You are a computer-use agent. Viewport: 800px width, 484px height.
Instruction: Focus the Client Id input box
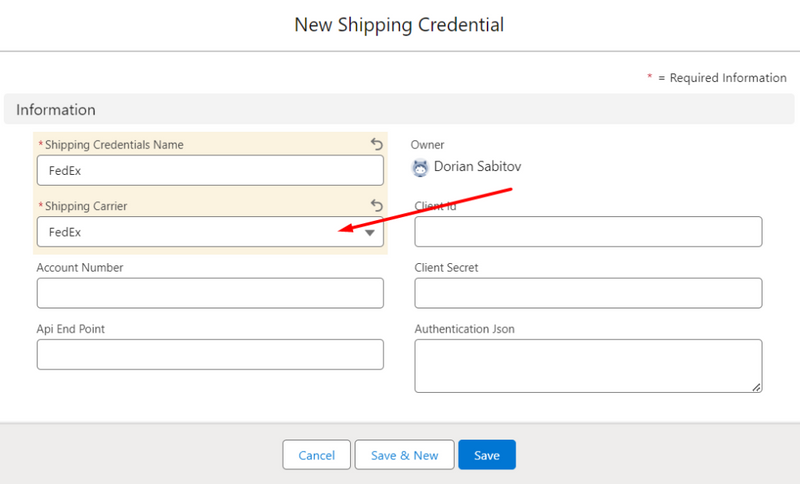[588, 232]
